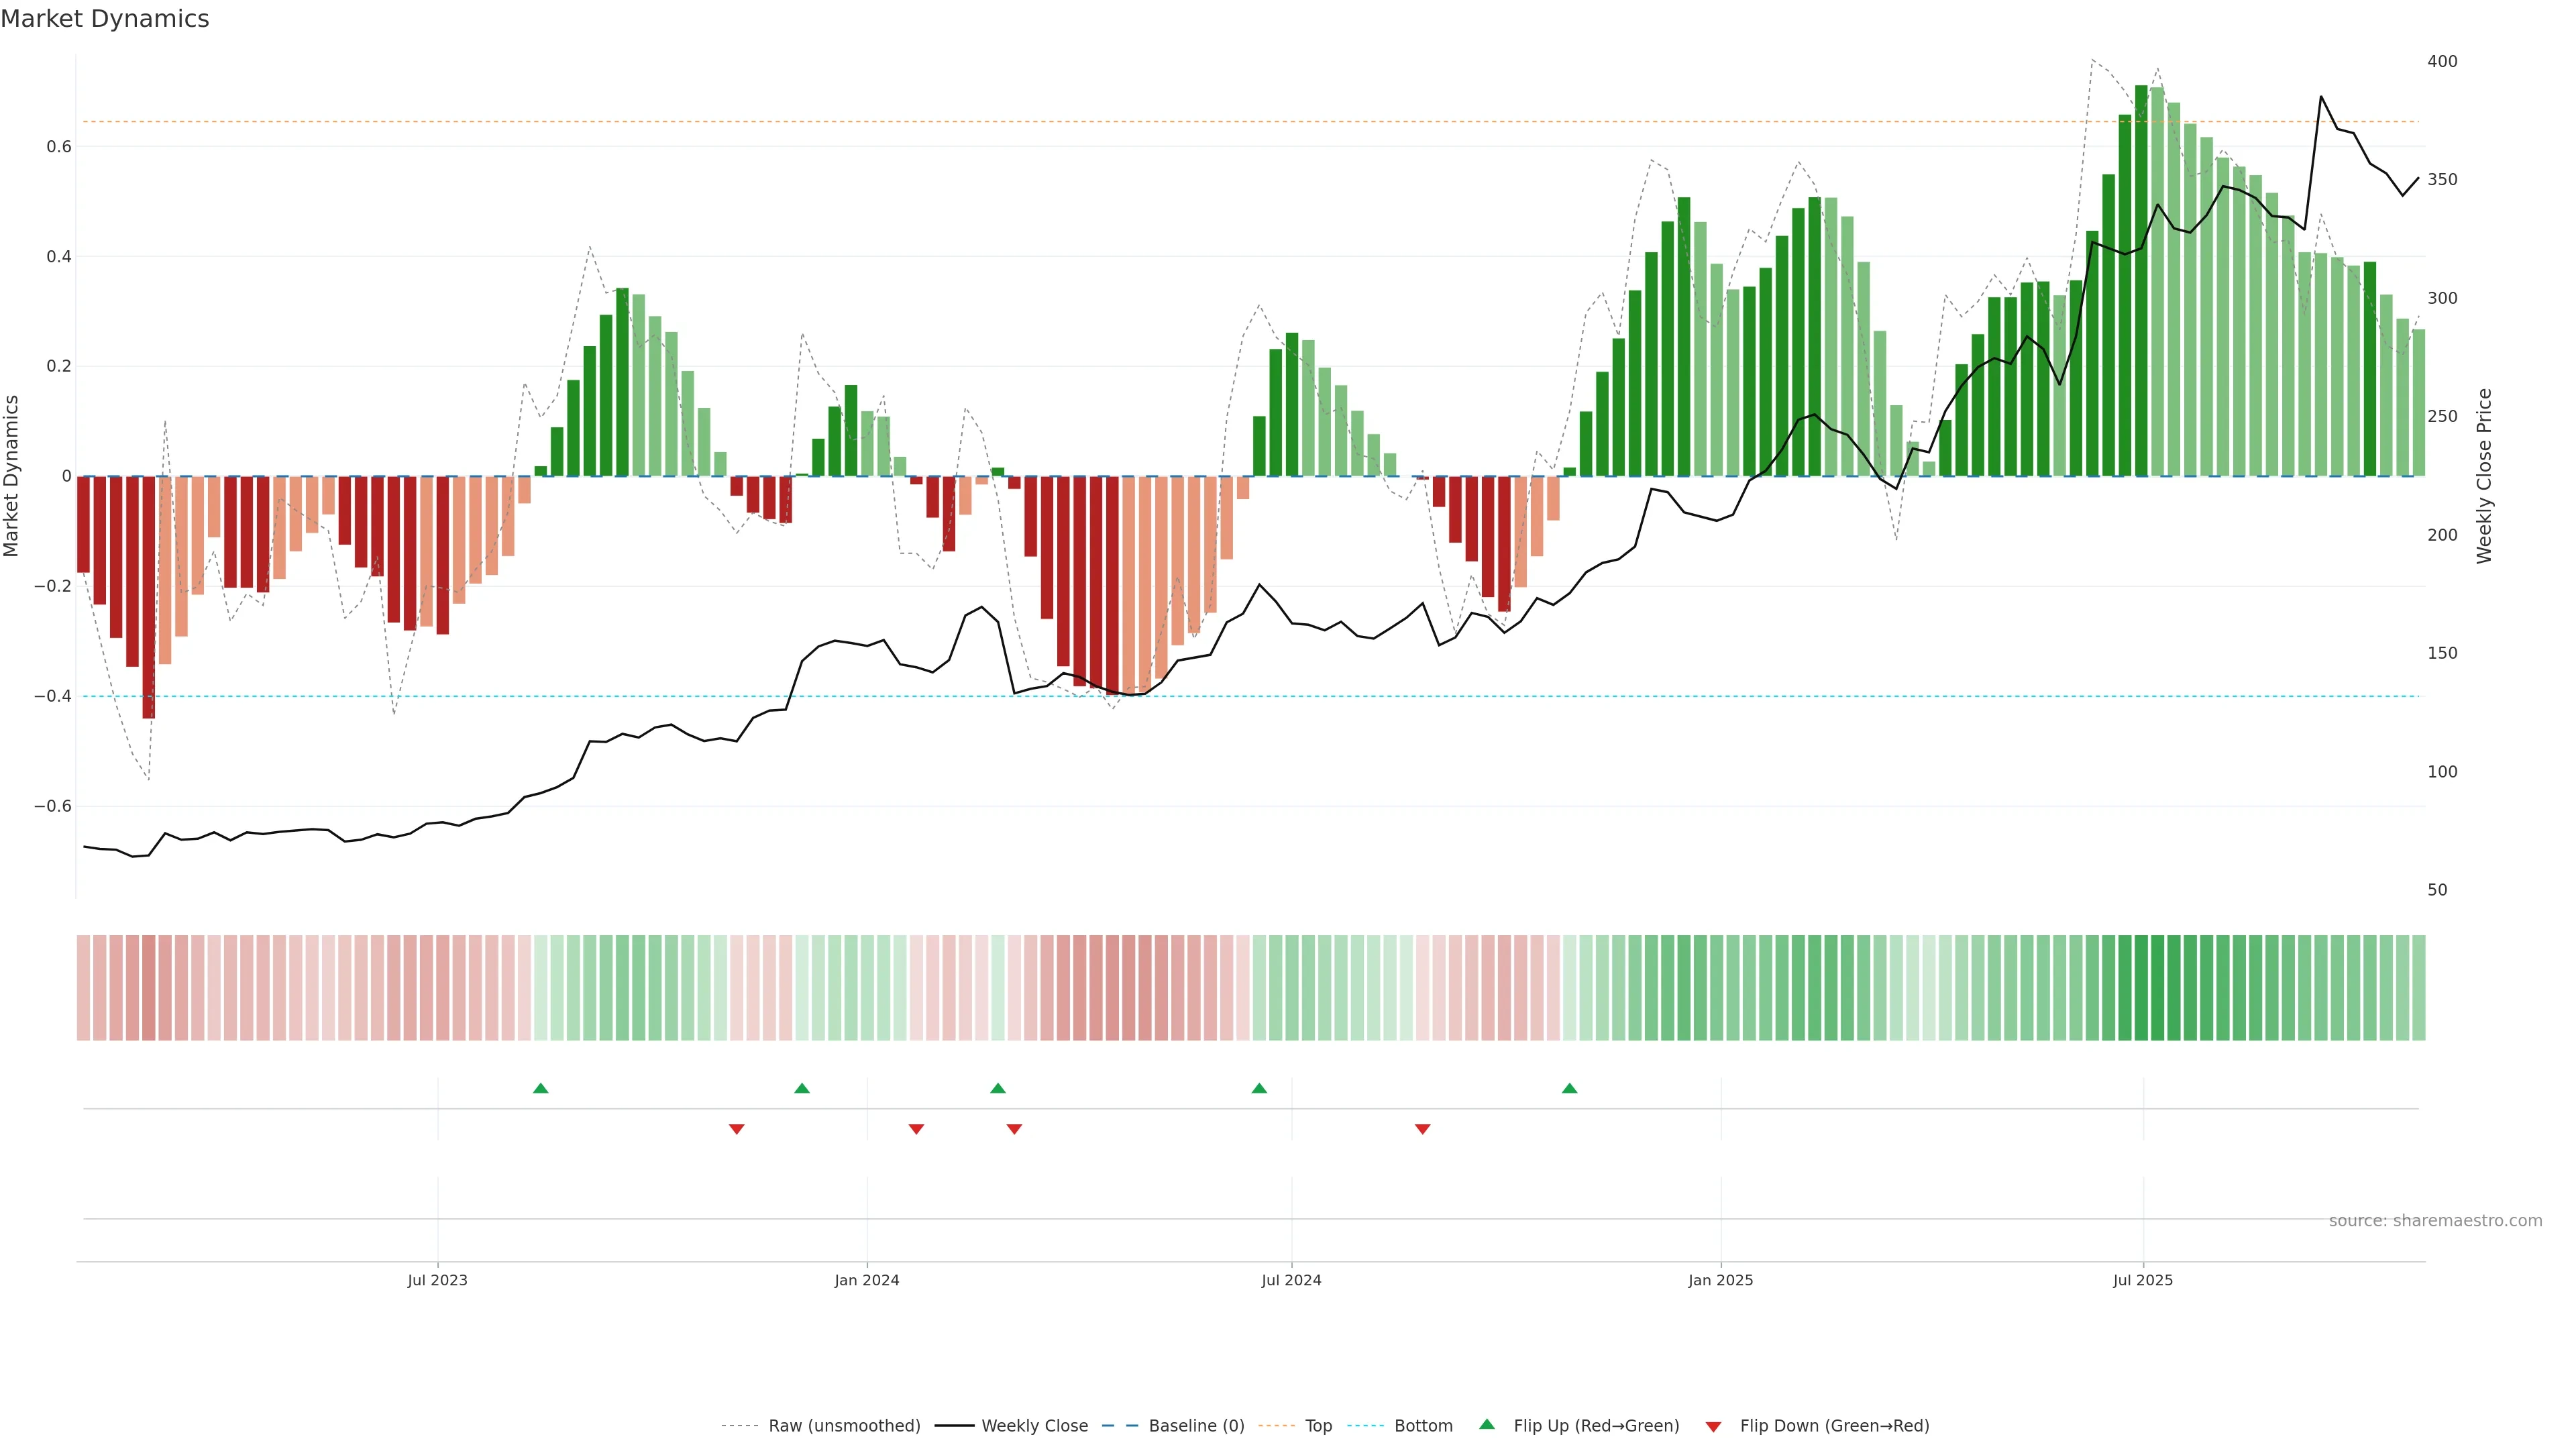Image resolution: width=2576 pixels, height=1449 pixels.
Task: Click the tallest dark green bar near Jul 2025
Action: pyautogui.click(x=2141, y=280)
